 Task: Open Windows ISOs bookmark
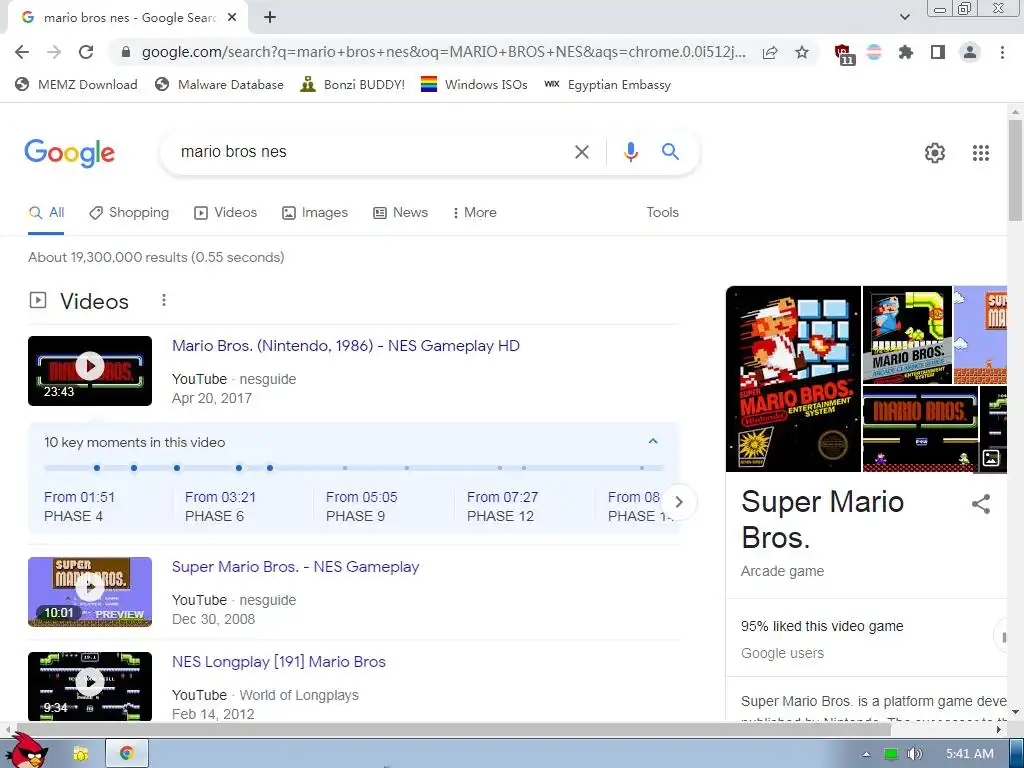click(474, 84)
